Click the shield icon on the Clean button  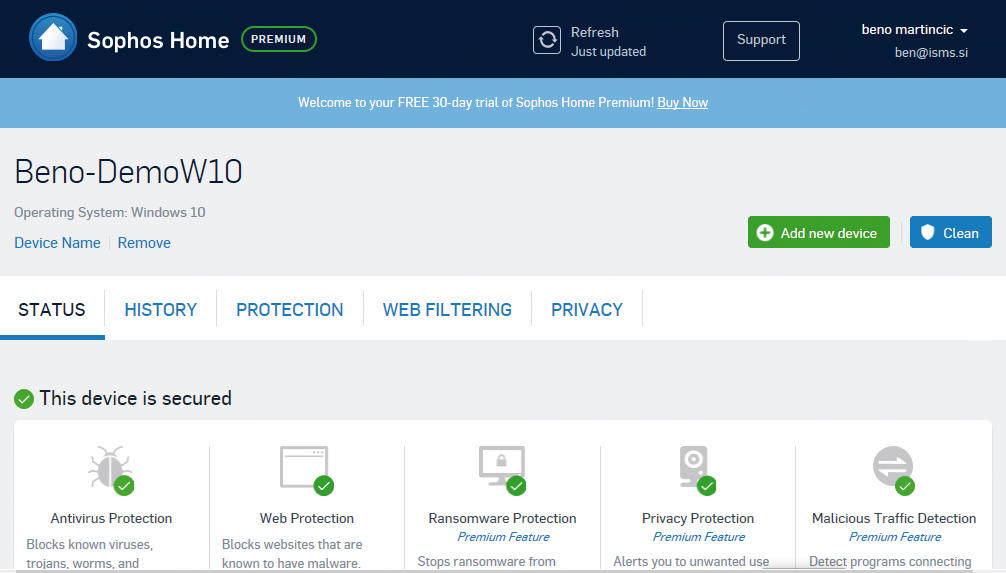(x=928, y=232)
